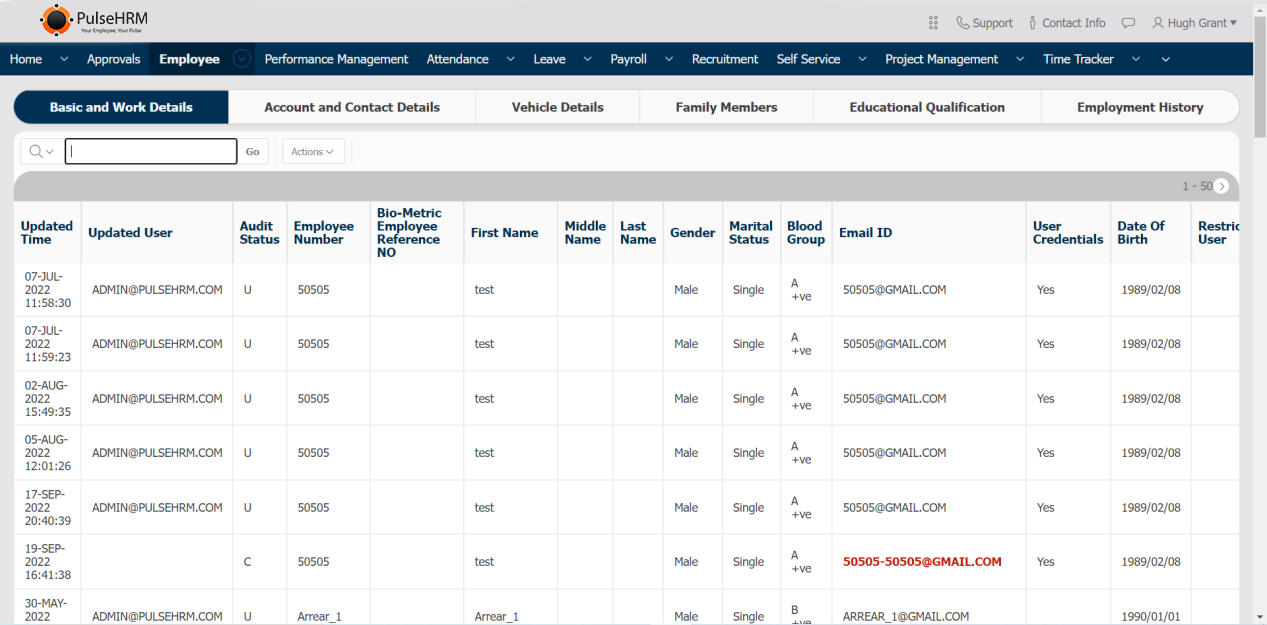Open the chat bubble feedback icon

(x=1128, y=23)
